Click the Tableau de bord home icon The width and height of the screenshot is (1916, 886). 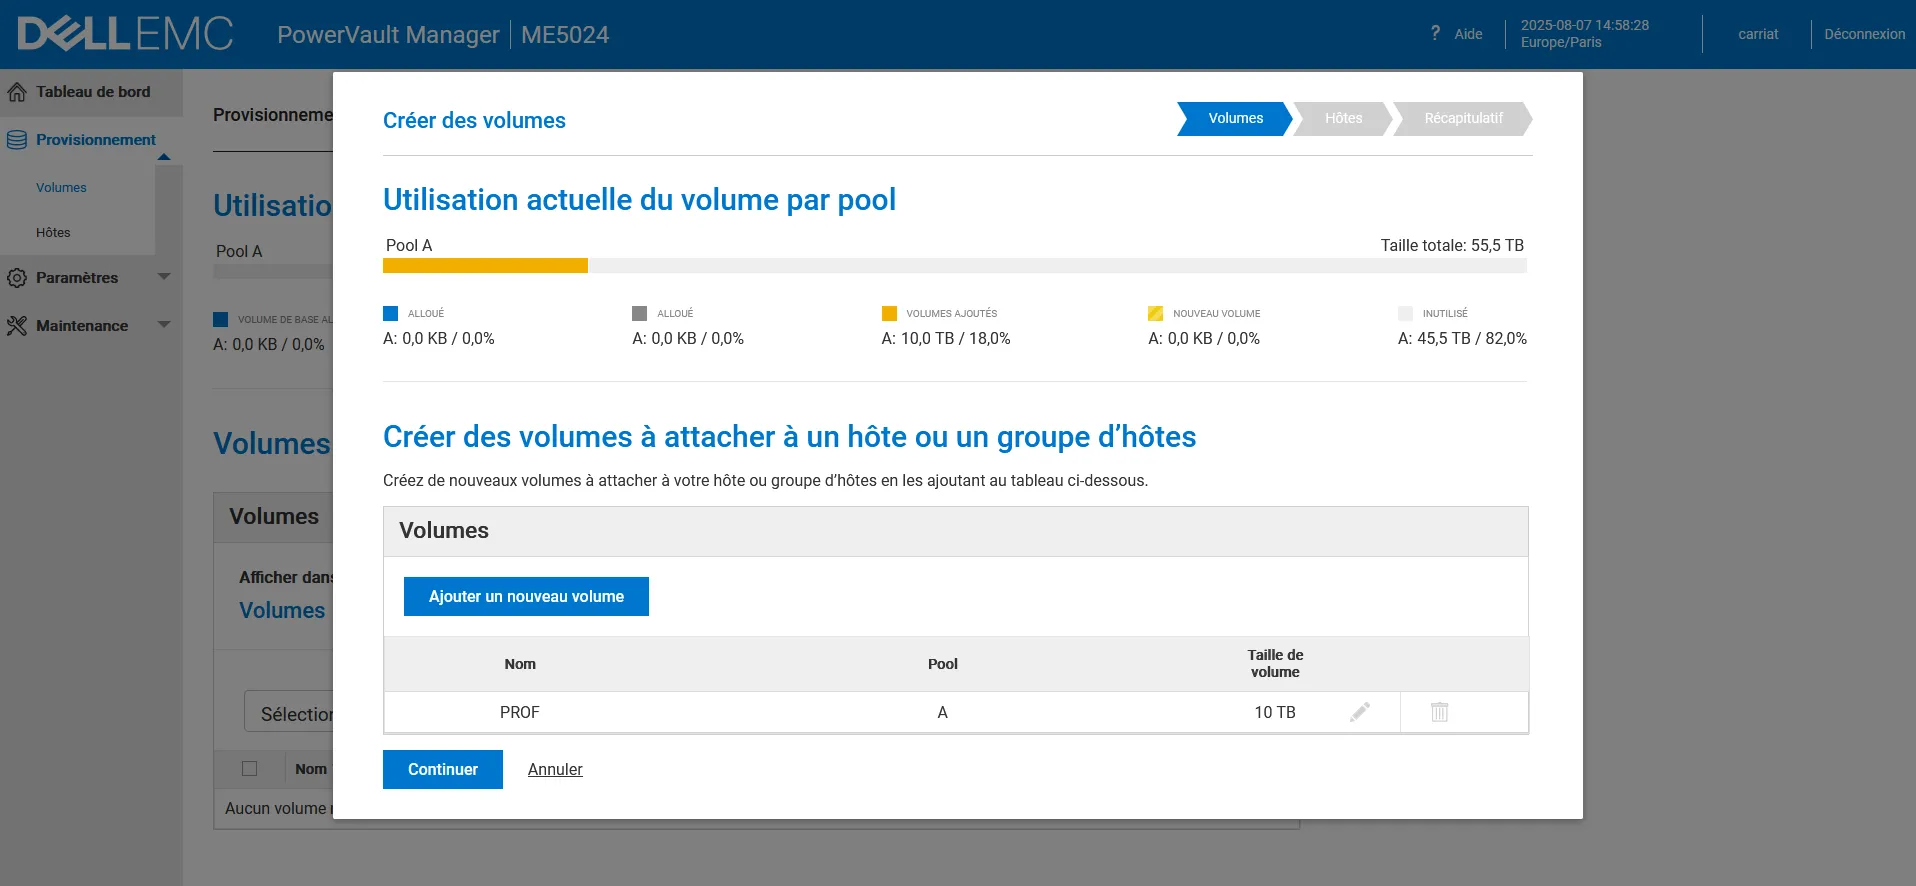click(x=17, y=92)
